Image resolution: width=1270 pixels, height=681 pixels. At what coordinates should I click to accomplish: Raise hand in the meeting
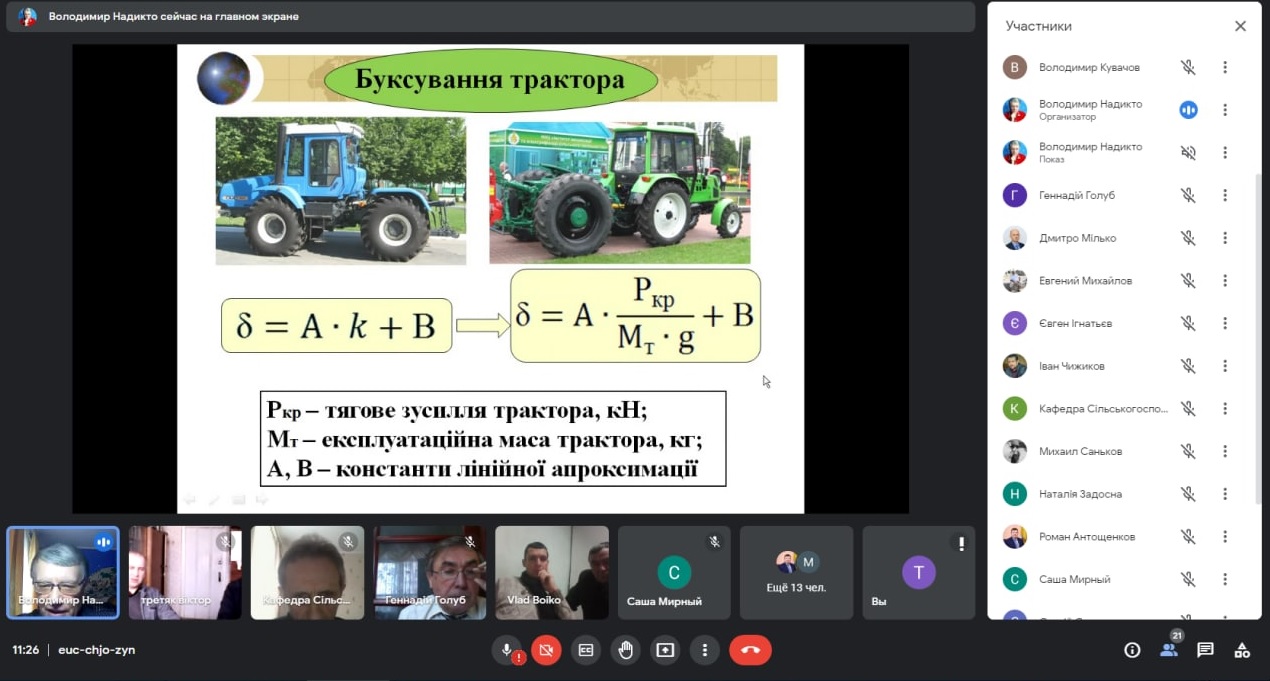626,650
